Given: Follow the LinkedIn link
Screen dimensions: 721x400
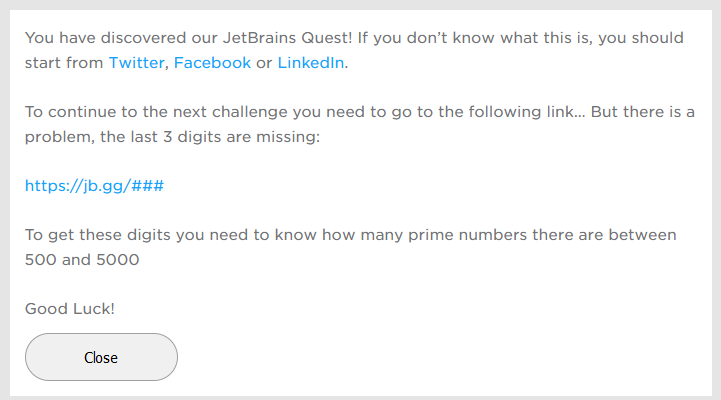Looking at the screenshot, I should tap(311, 63).
